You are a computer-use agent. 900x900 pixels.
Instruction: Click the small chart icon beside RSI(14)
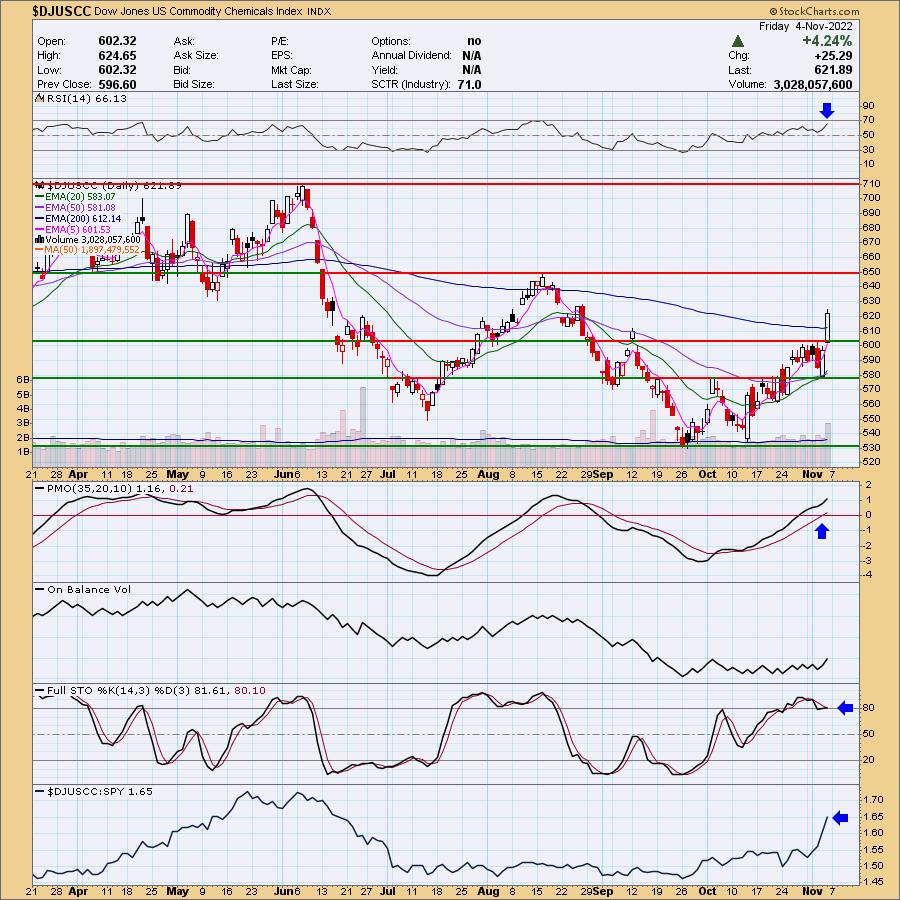coord(40,98)
